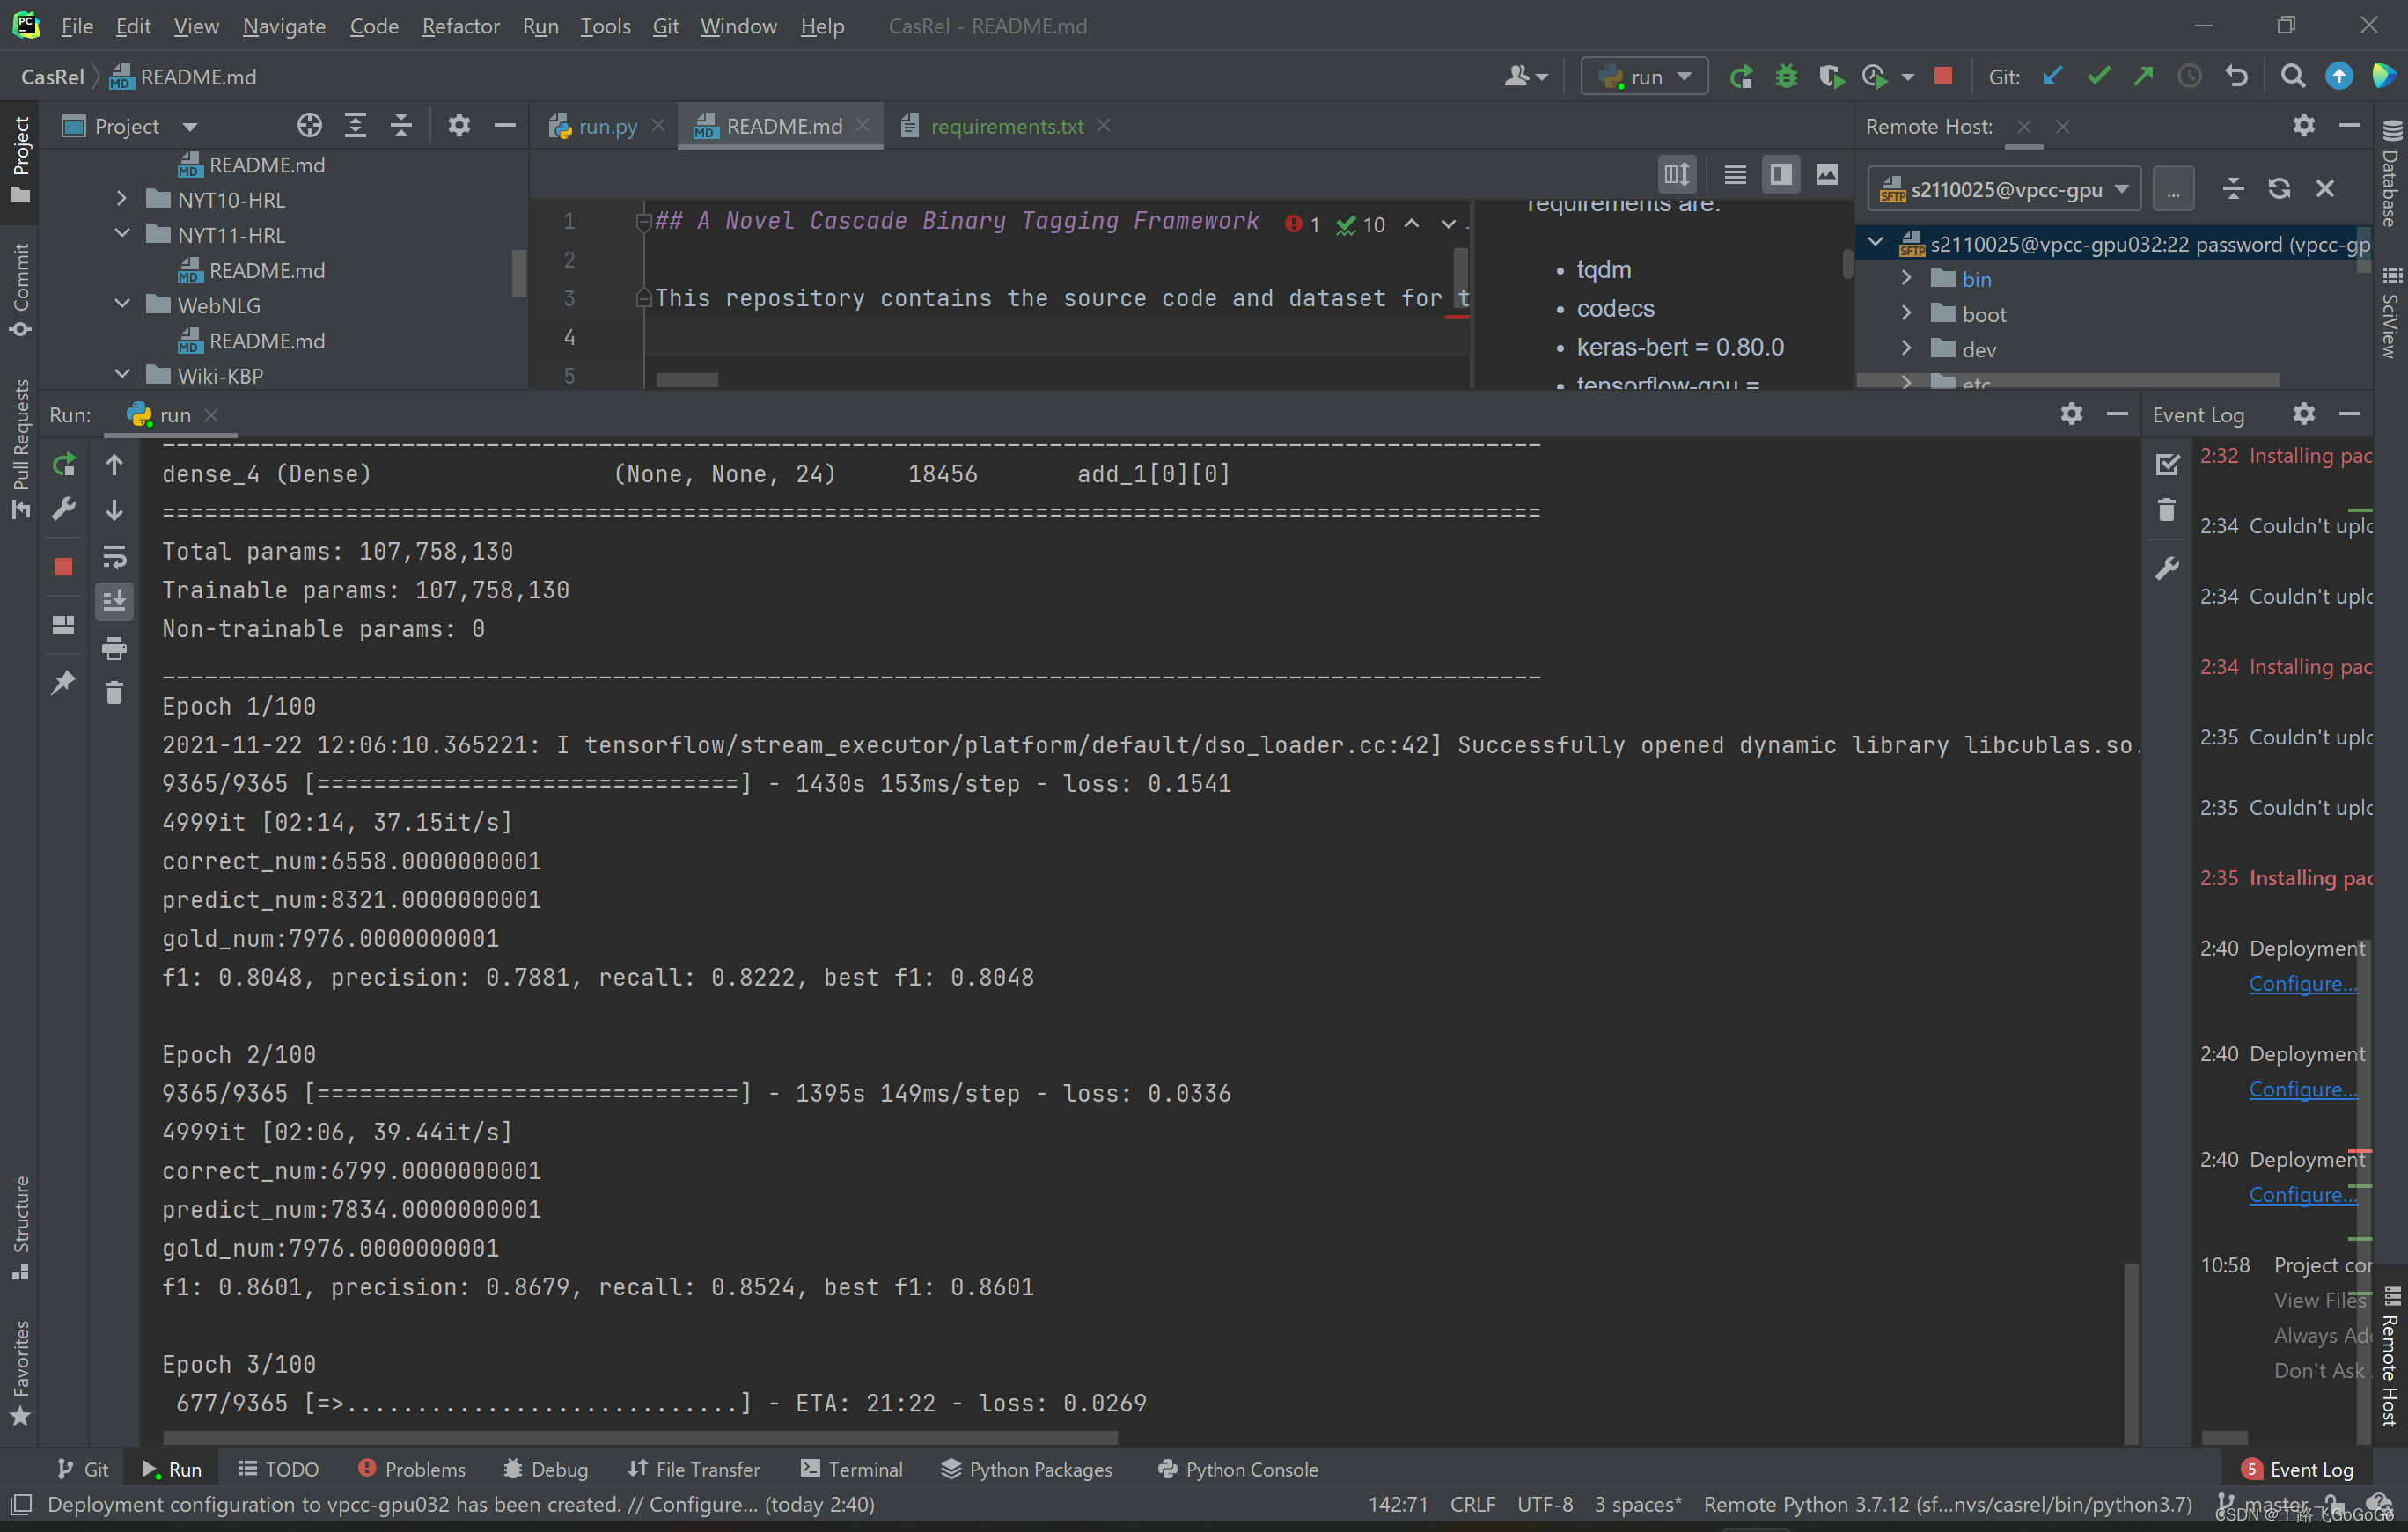
Task: Open the Refactor menu
Action: tap(460, 26)
